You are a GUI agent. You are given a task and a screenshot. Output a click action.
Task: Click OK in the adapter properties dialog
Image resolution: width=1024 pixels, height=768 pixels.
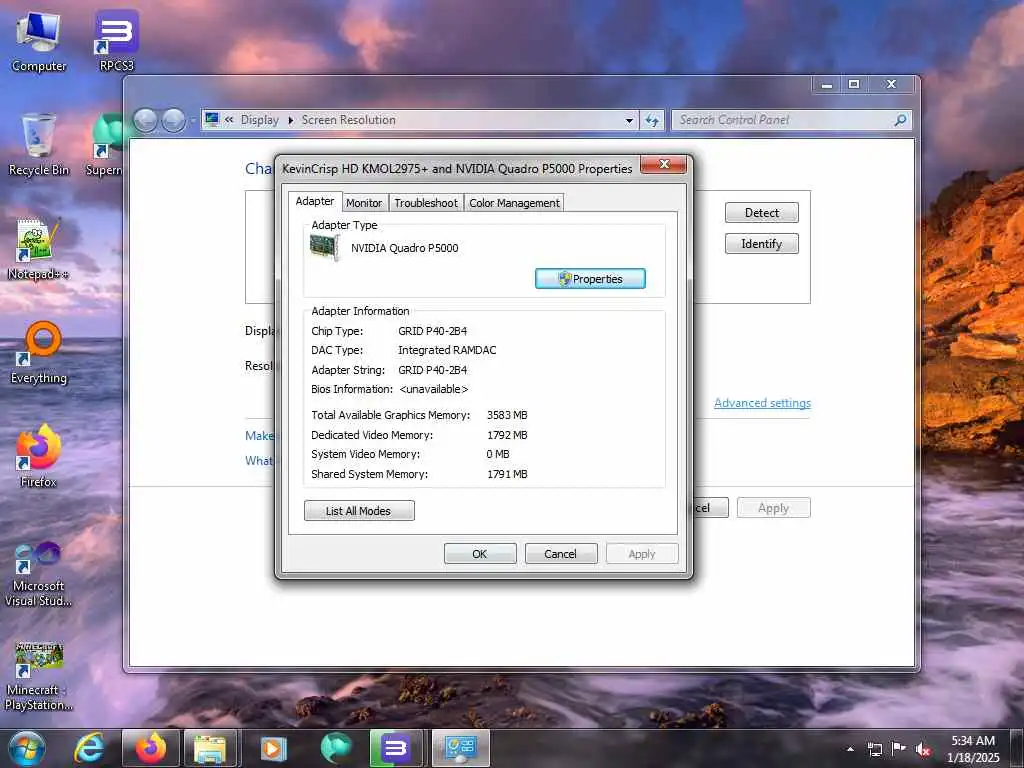pos(480,554)
